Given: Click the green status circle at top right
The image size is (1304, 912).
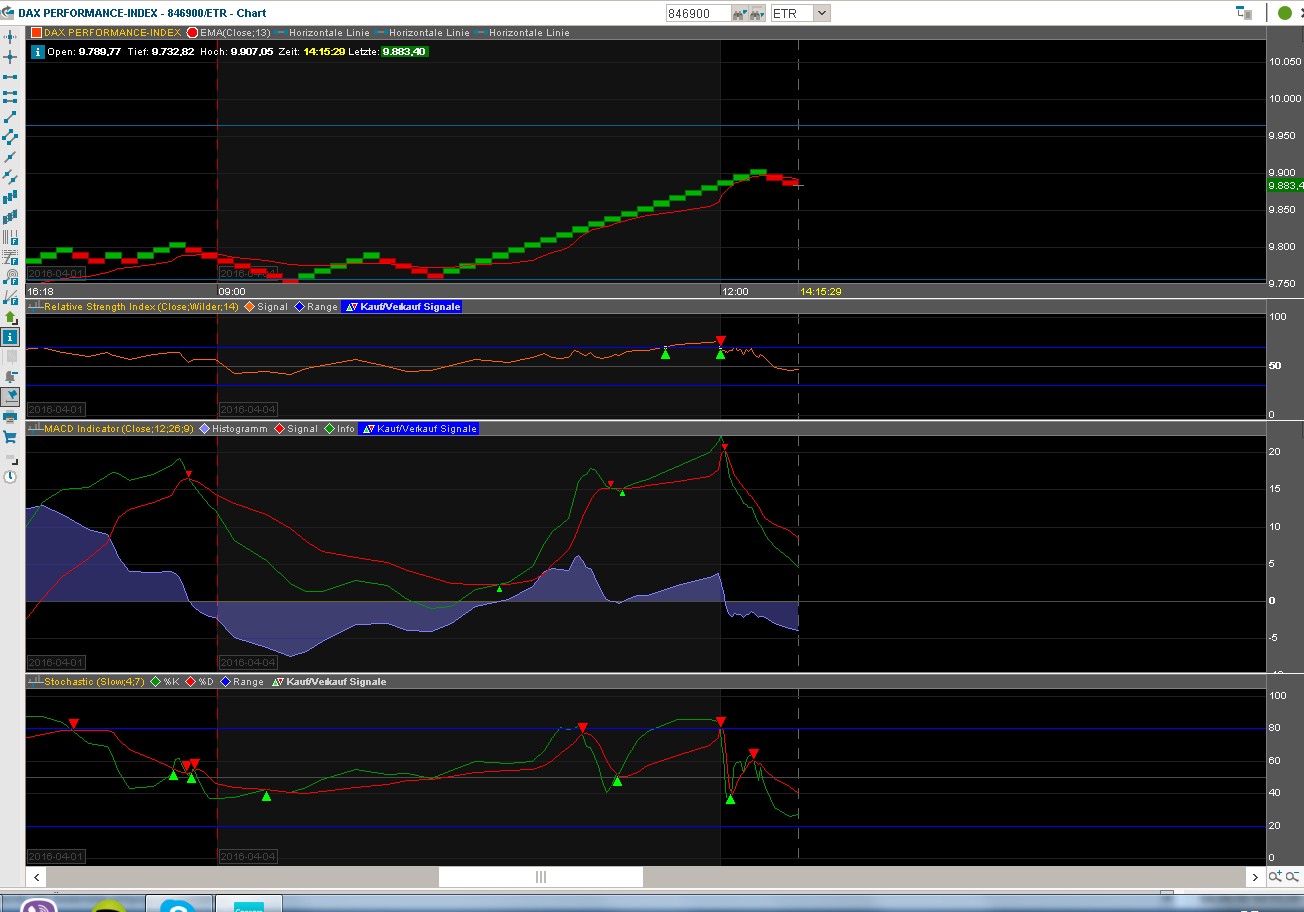Looking at the screenshot, I should 1284,13.
